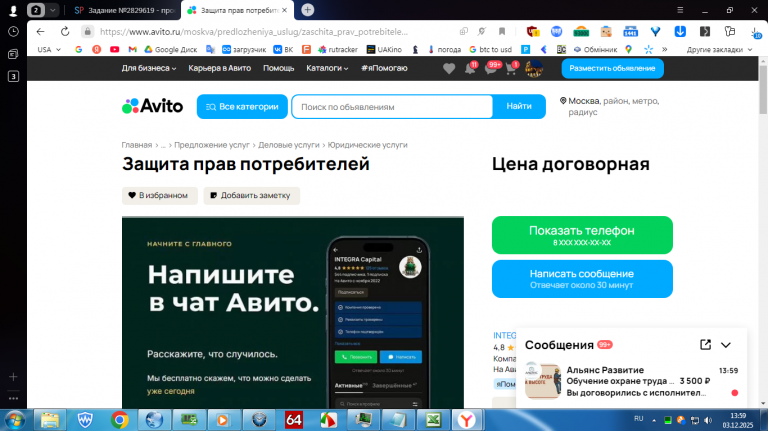The width and height of the screenshot is (768, 431).
Task: Expand Для бизнеса dropdown
Action: click(149, 69)
